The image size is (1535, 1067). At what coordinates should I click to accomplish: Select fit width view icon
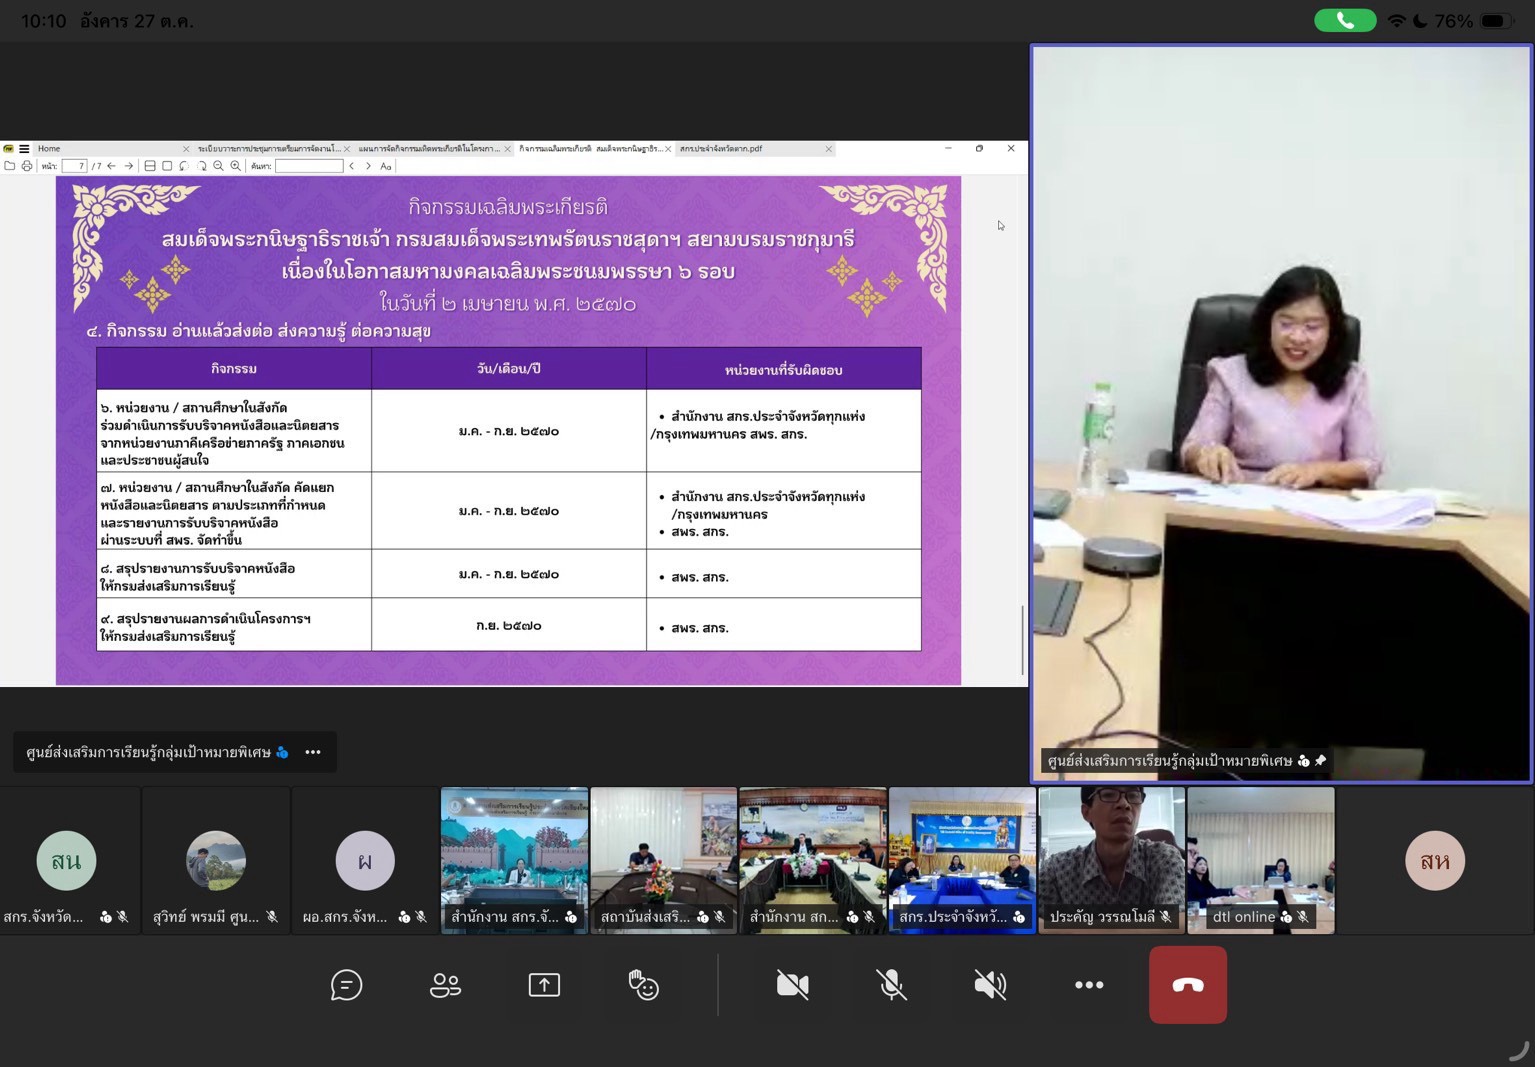click(x=150, y=166)
